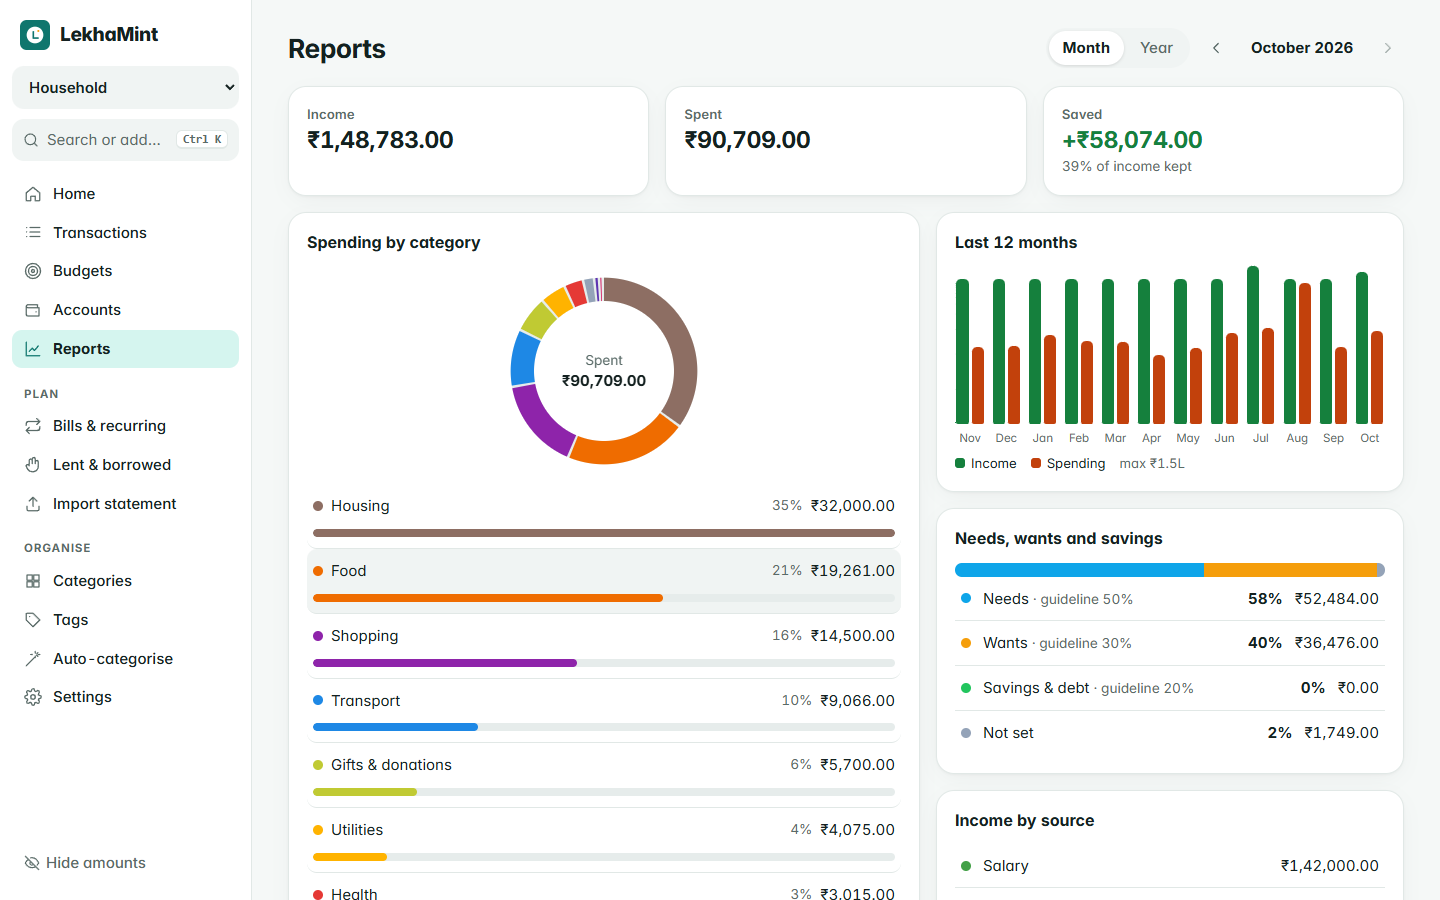Click the Accounts card icon

(33, 310)
